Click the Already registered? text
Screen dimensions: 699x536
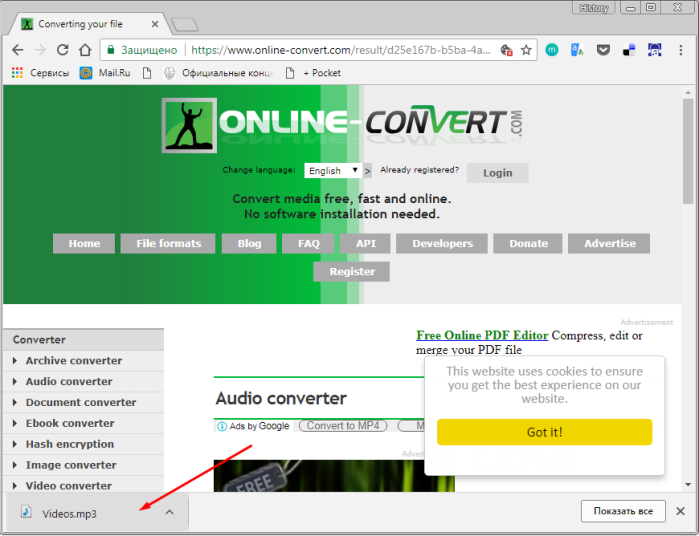[x=419, y=170]
